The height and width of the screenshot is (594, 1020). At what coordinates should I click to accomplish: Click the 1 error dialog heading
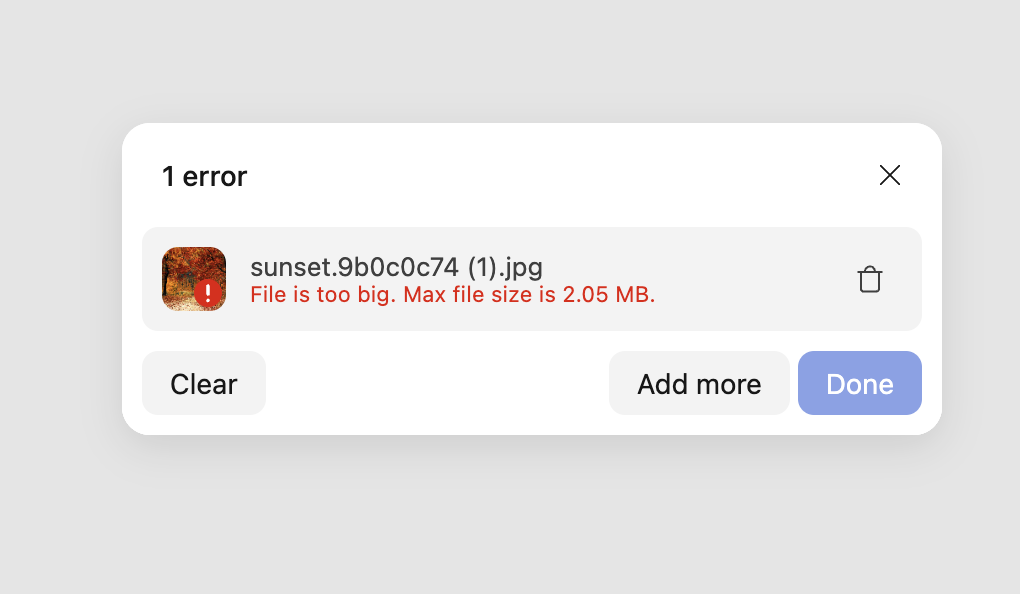tap(205, 176)
